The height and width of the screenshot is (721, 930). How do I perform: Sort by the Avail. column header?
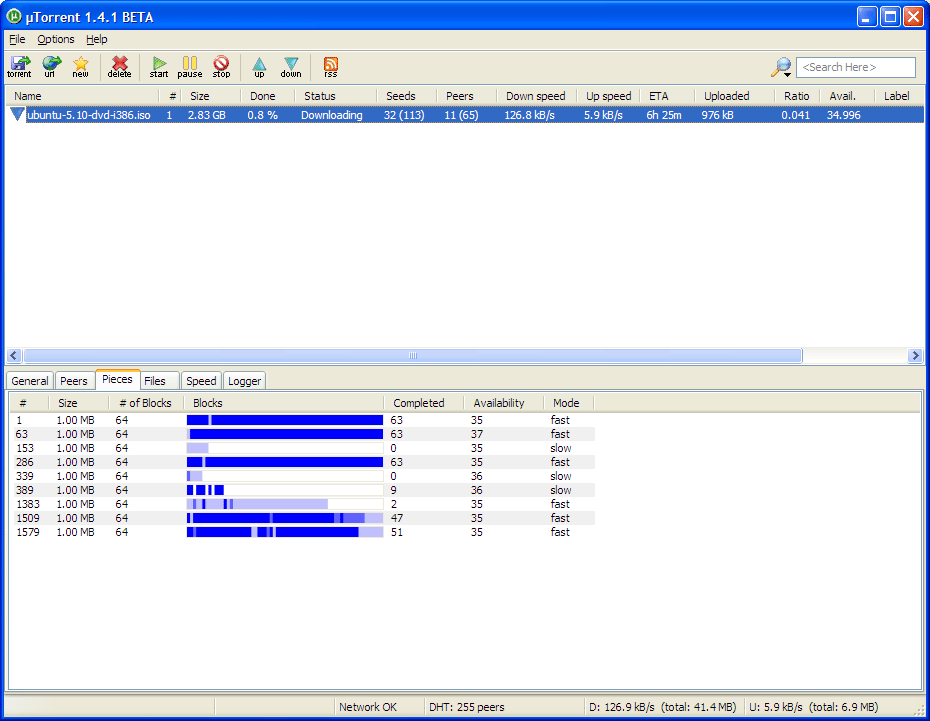click(847, 95)
